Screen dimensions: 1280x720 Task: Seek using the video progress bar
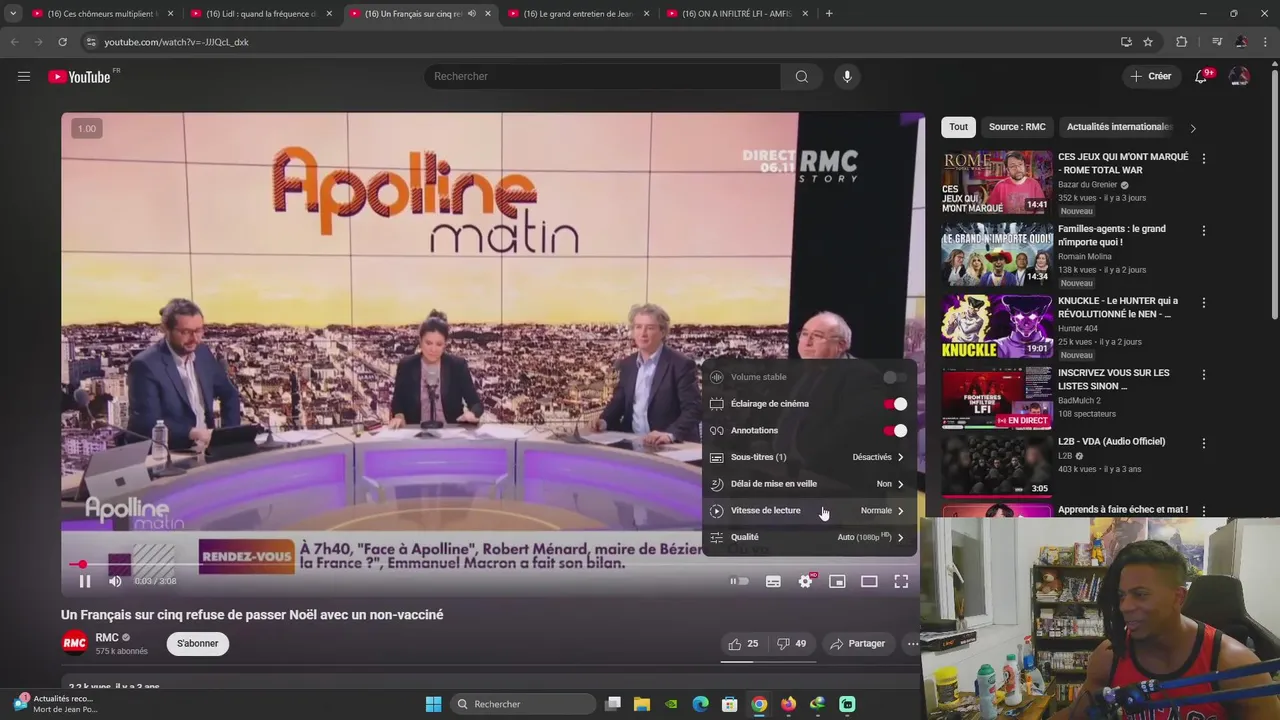[493, 565]
